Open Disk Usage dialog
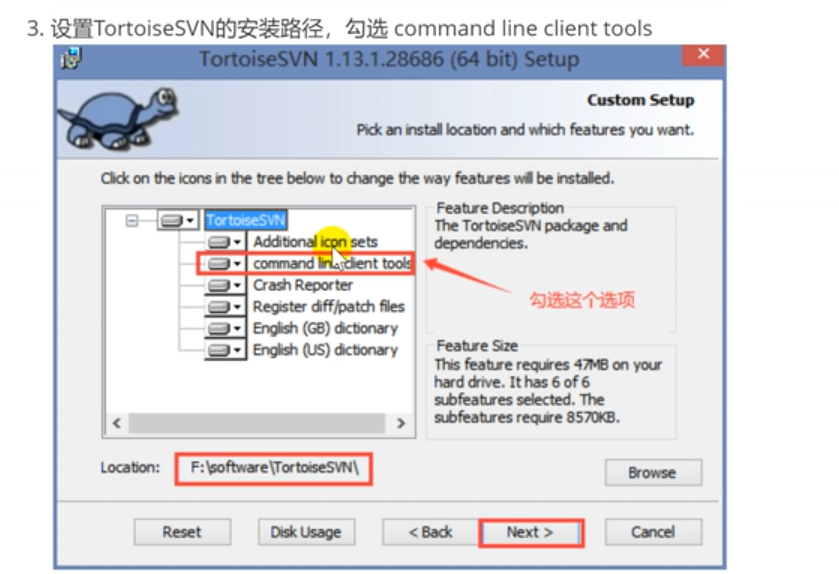This screenshot has height=574, width=839. pyautogui.click(x=306, y=532)
